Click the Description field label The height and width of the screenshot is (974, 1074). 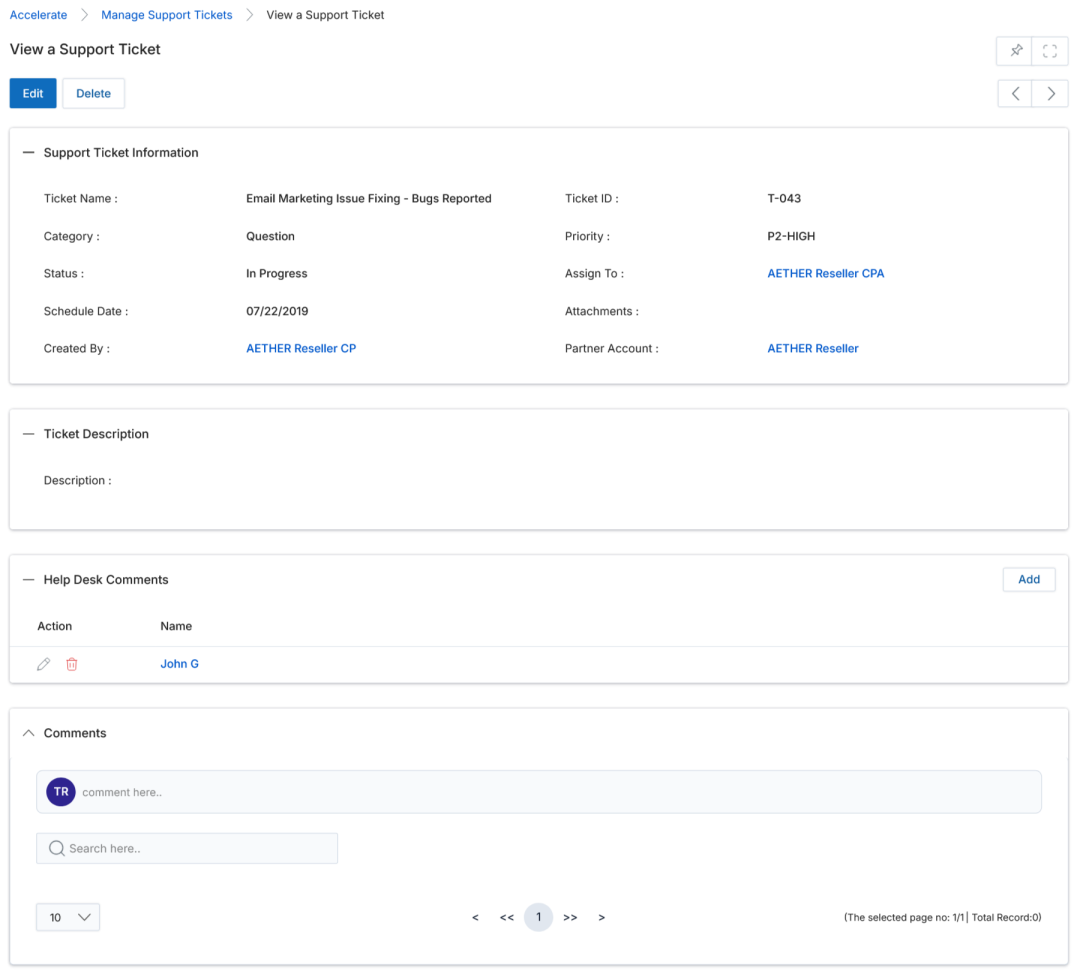click(x=77, y=480)
